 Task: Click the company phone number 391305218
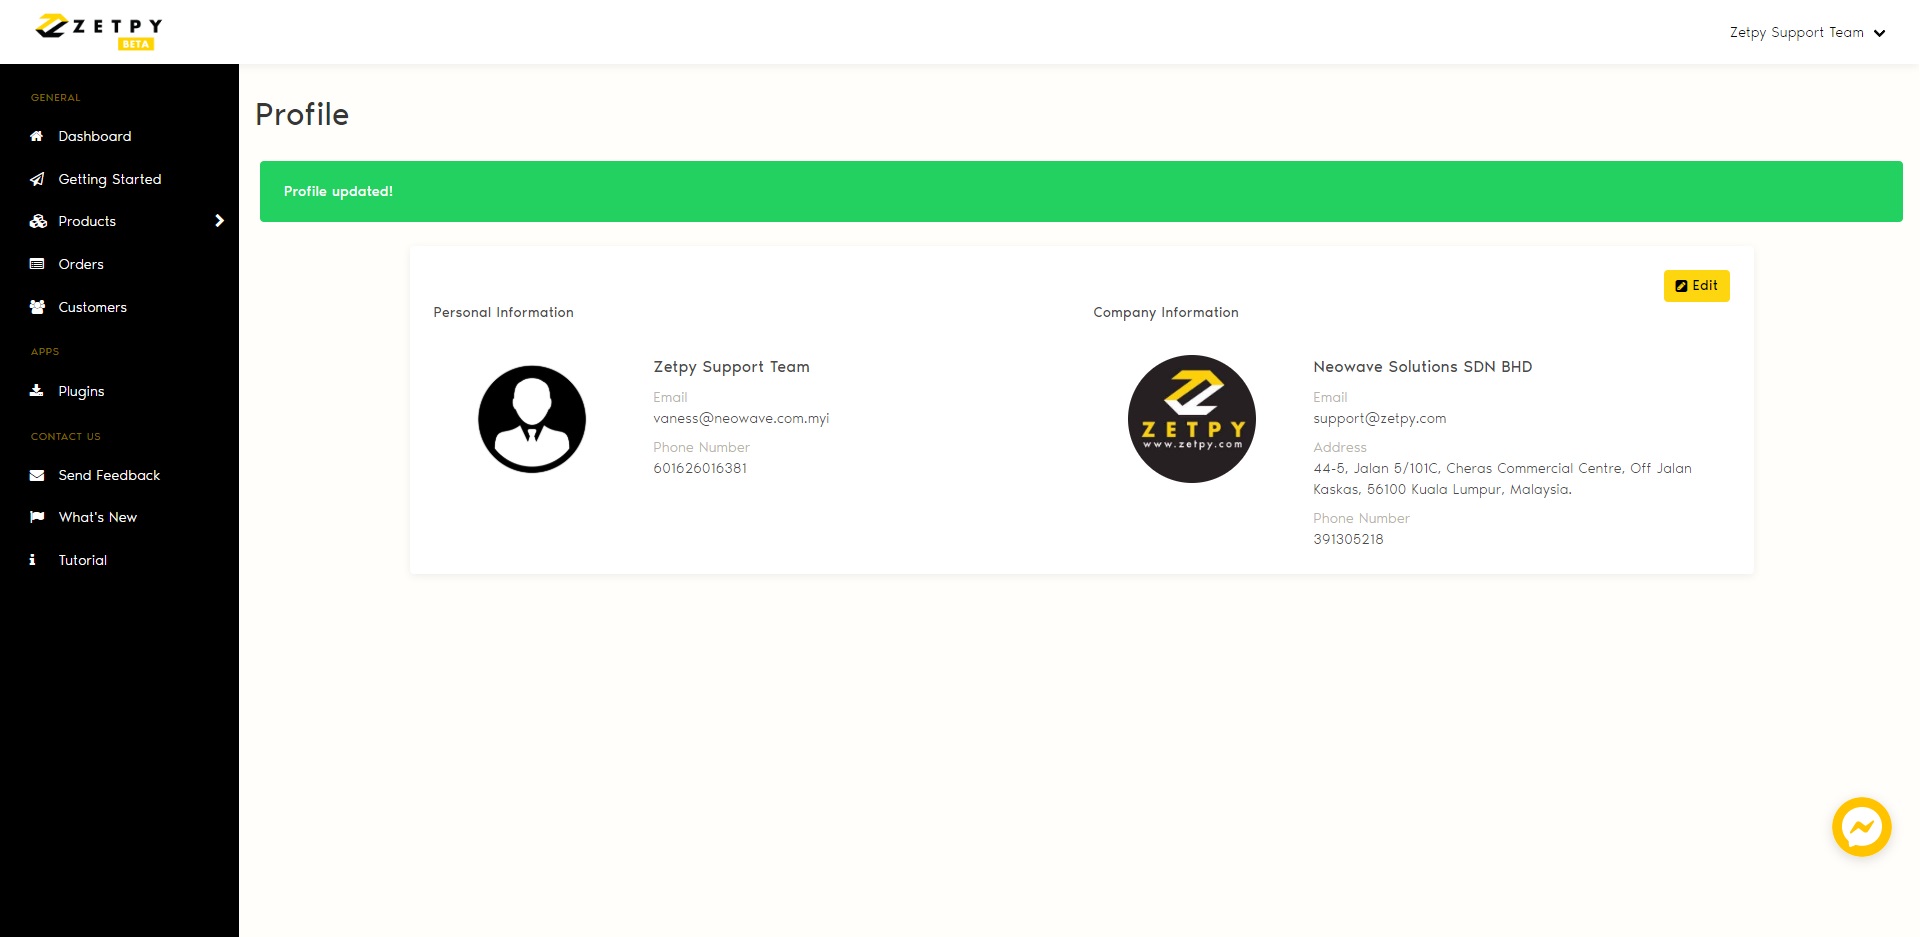point(1348,539)
